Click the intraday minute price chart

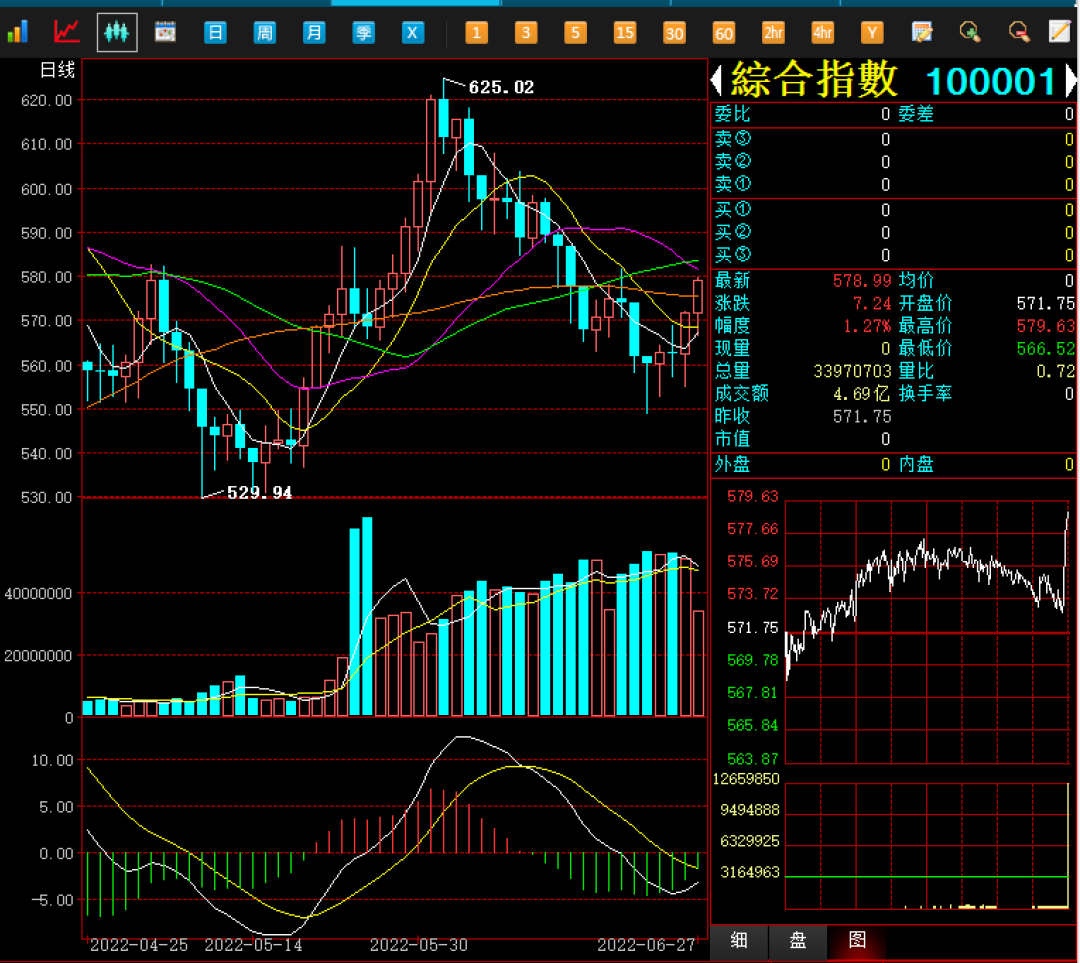click(926, 632)
